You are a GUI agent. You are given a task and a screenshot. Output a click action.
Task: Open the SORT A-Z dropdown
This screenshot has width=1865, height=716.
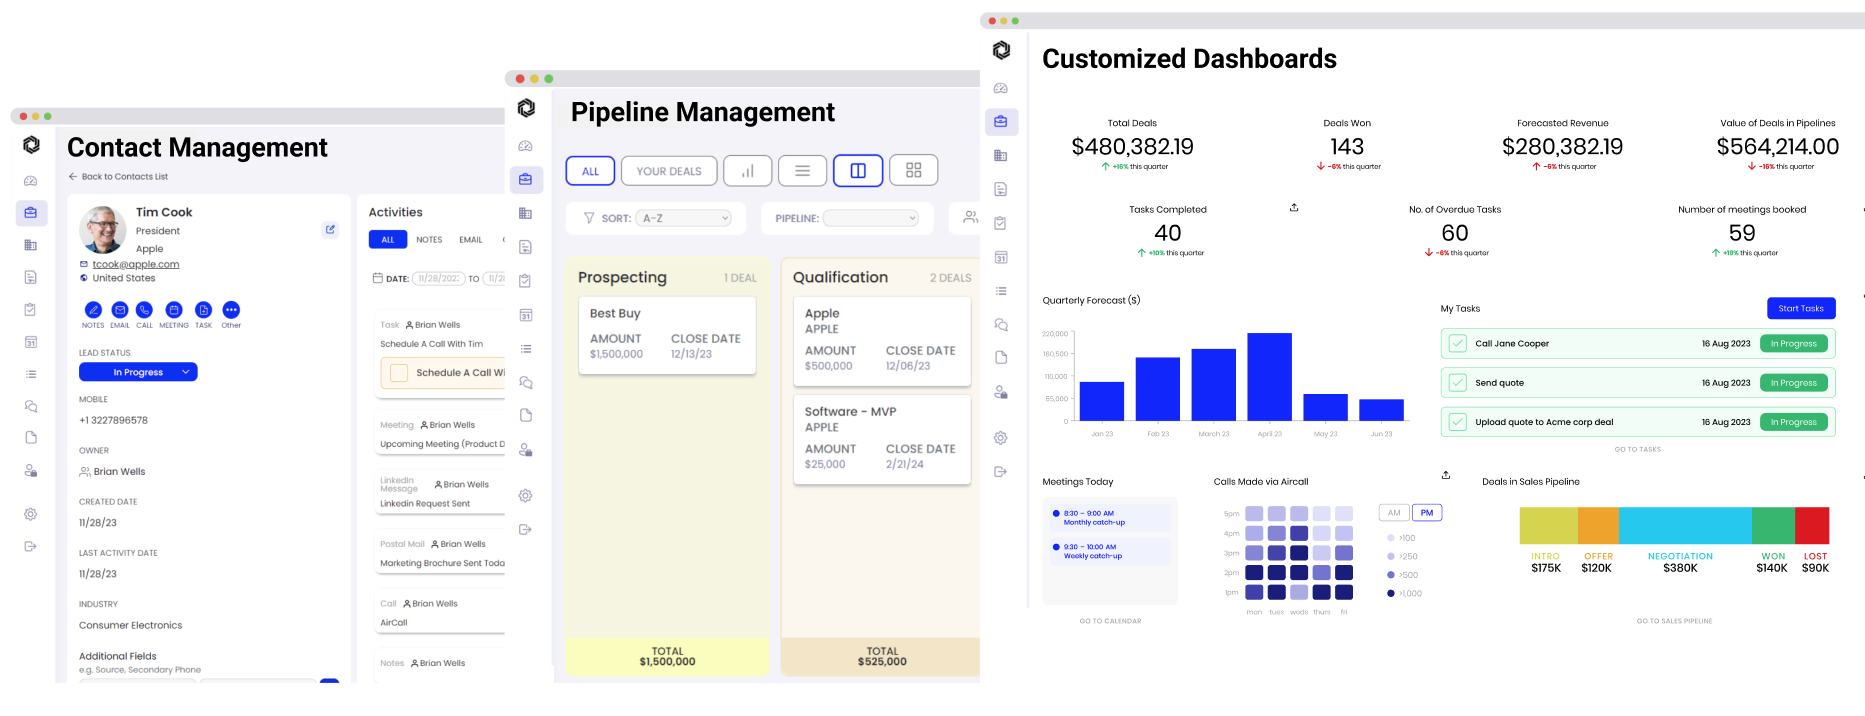tap(684, 218)
